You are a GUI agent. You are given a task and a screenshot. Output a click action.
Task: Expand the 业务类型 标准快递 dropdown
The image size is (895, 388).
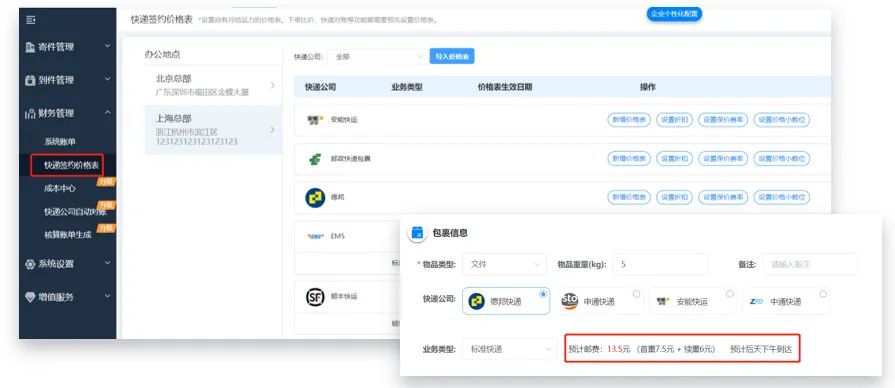click(510, 349)
